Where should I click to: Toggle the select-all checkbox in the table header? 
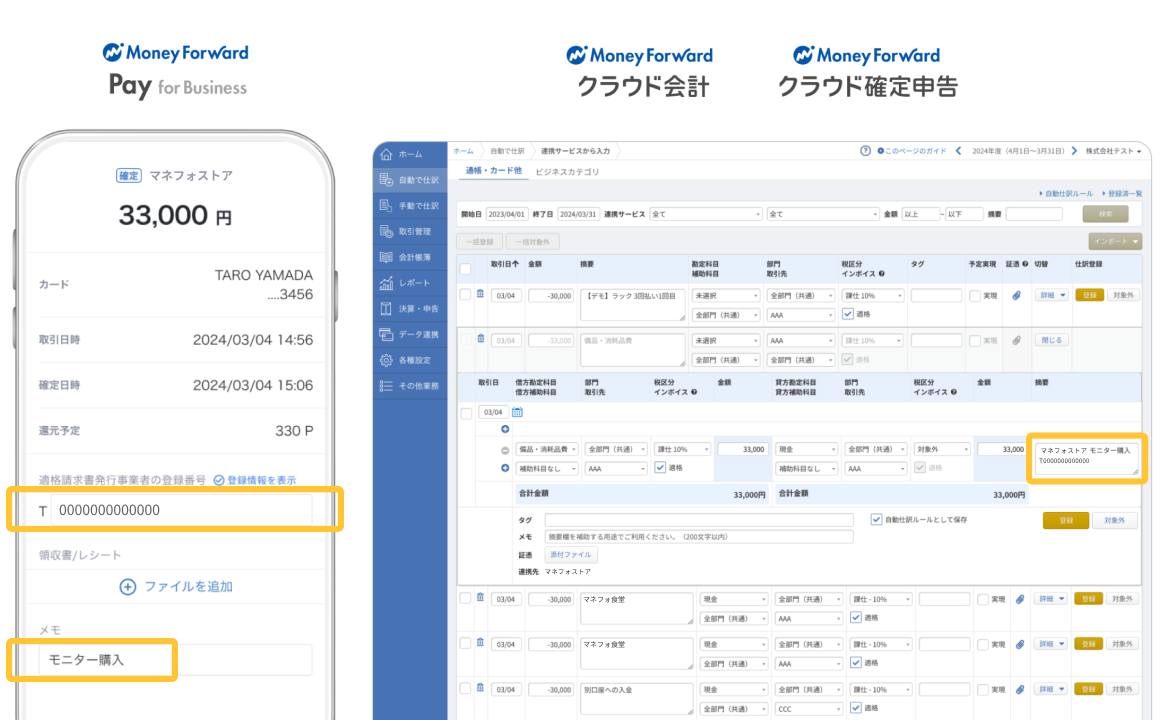tap(465, 269)
